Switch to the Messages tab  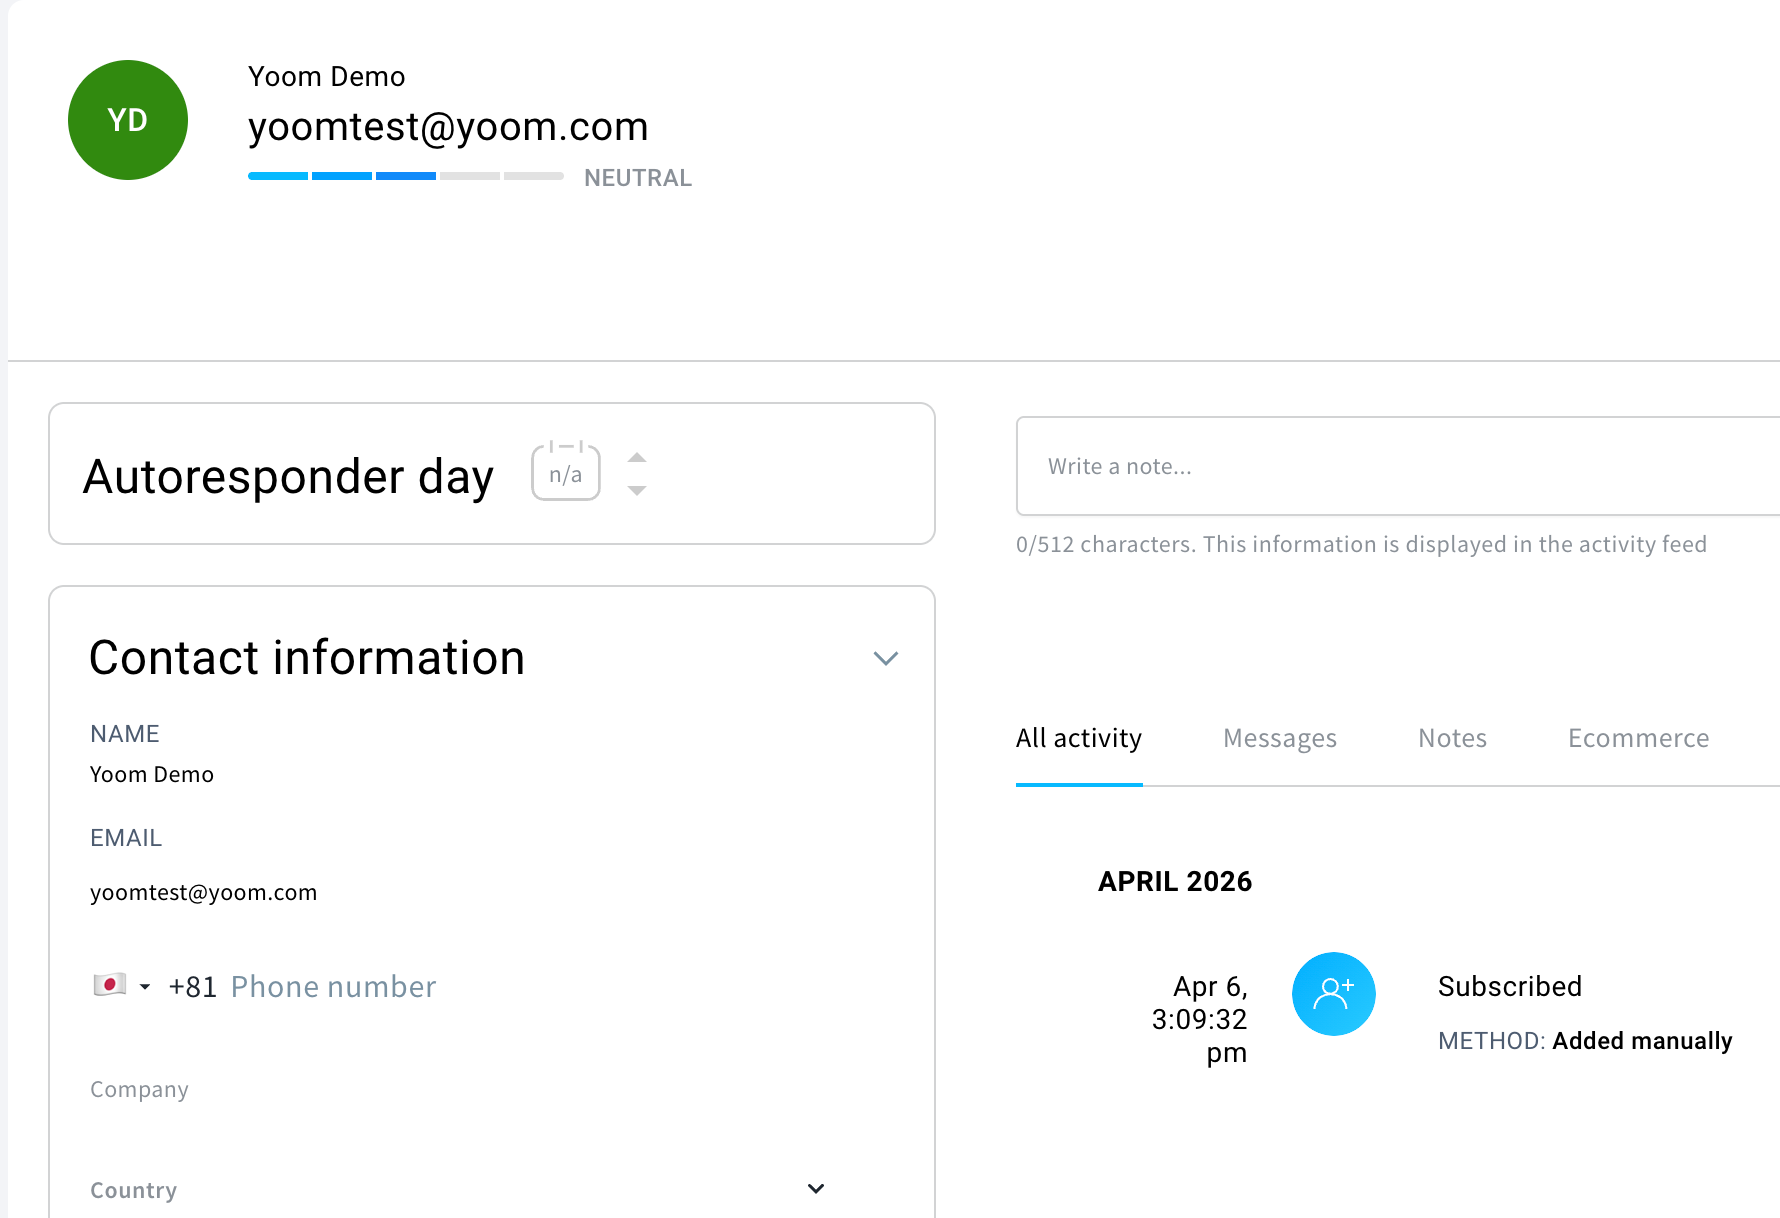1279,738
